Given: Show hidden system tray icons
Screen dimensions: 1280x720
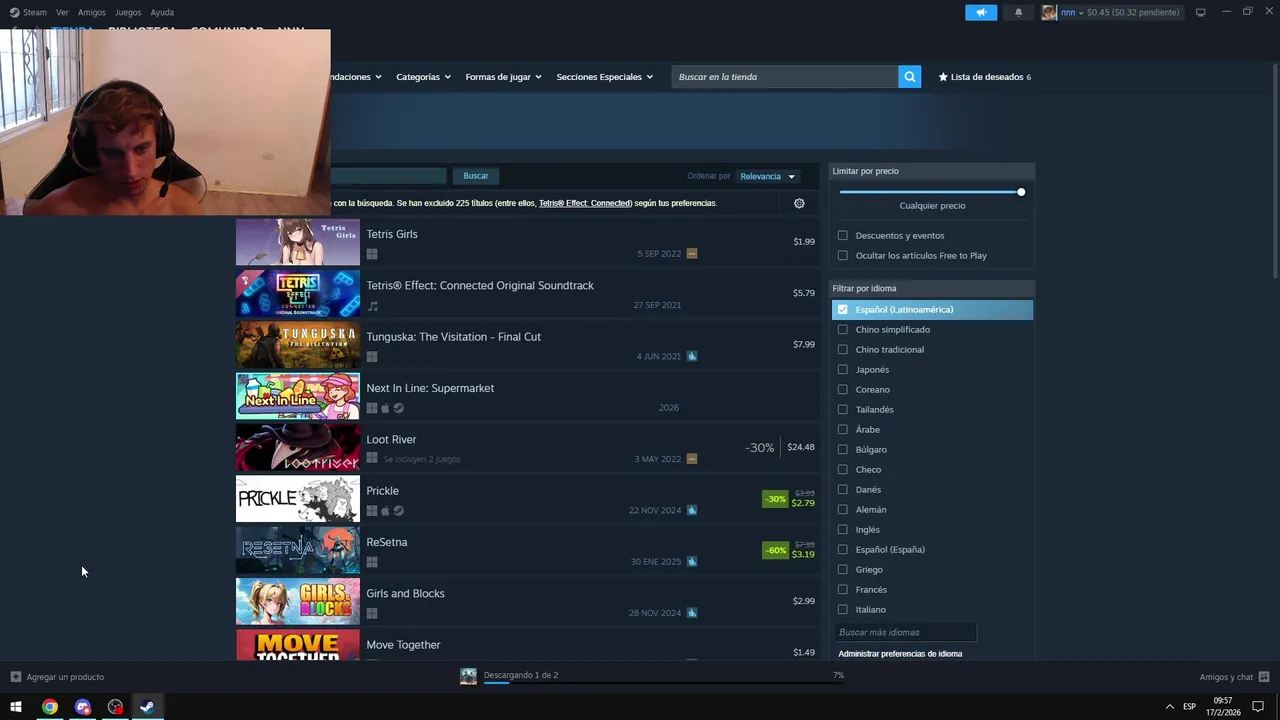Looking at the screenshot, I should 1170,707.
